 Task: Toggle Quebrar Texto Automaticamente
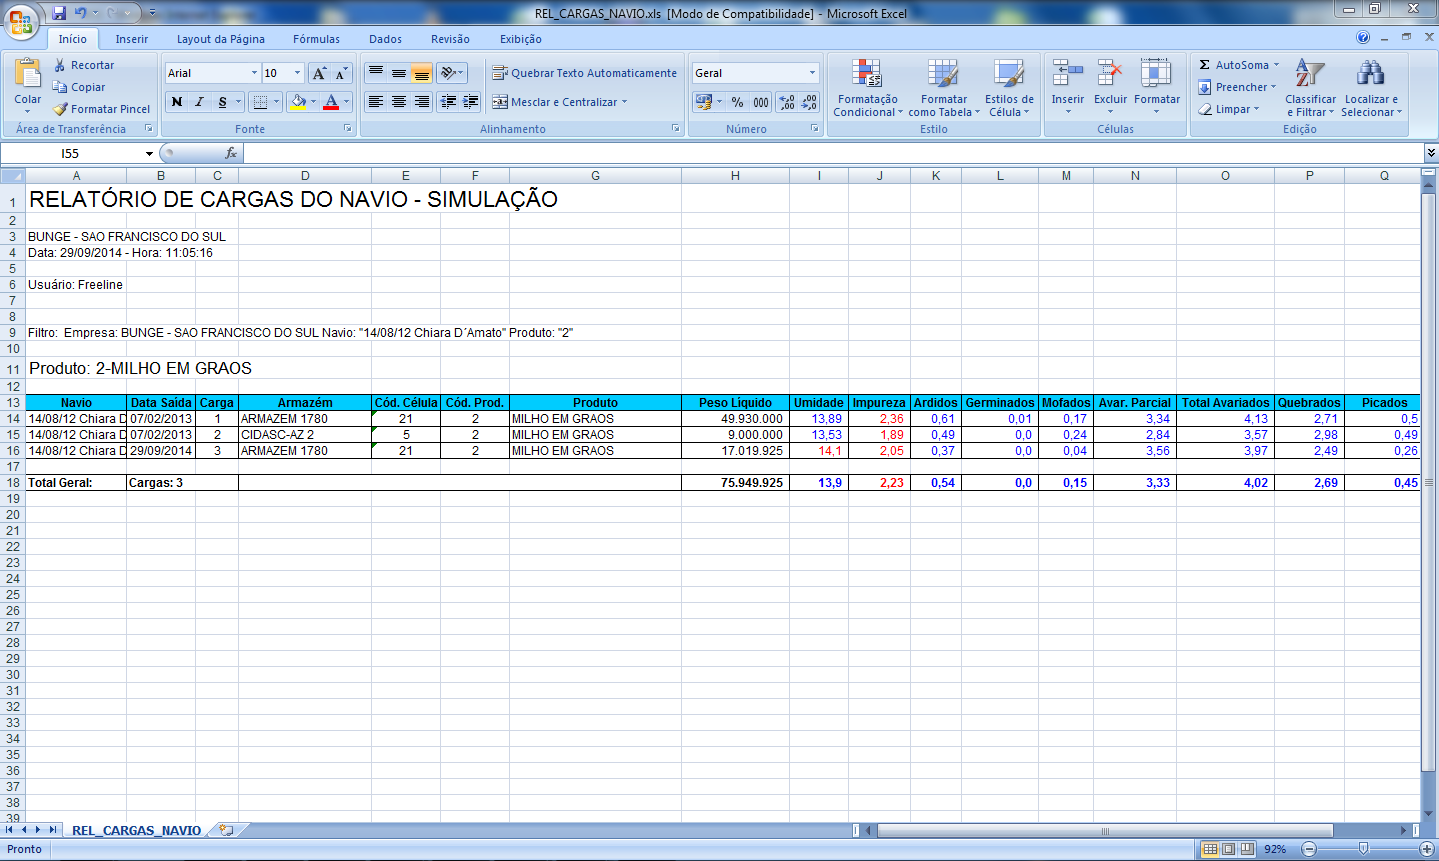click(x=584, y=73)
